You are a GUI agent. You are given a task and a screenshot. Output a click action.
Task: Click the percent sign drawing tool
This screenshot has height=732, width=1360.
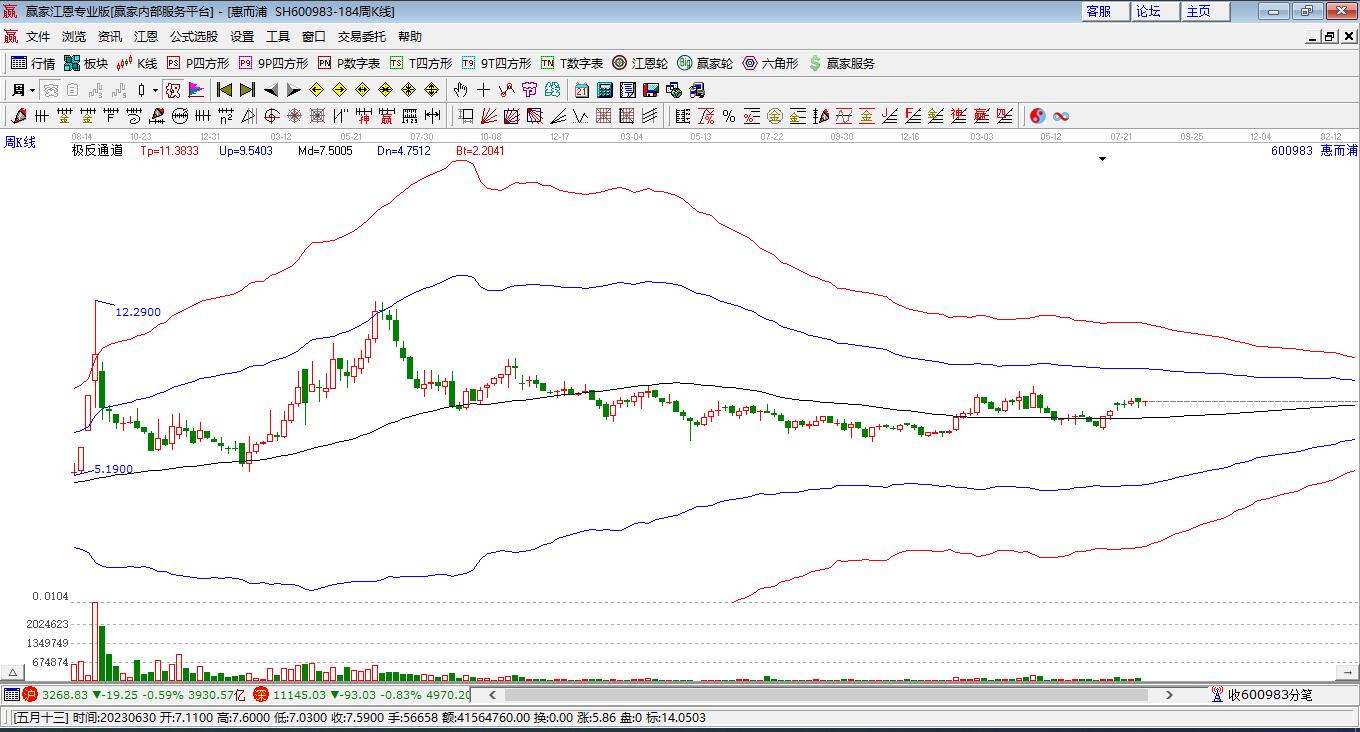[729, 116]
